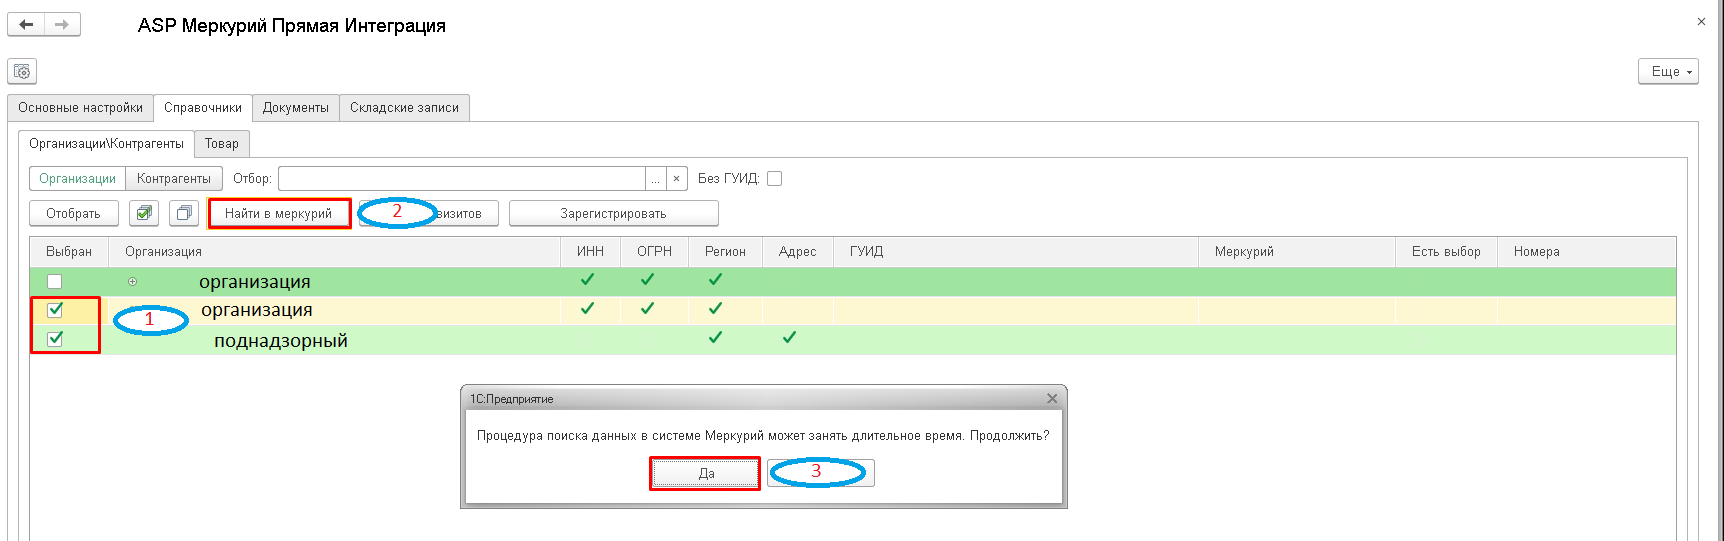The image size is (1724, 541).
Task: Select the Организации toggle button
Action: [x=78, y=178]
